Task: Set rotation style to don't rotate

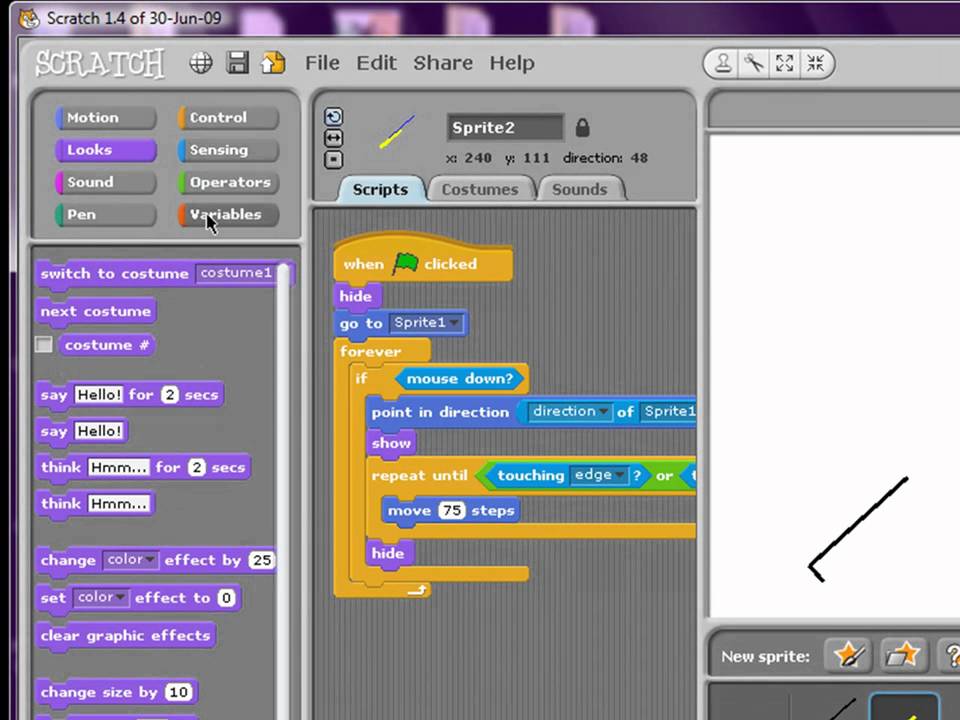Action: click(334, 160)
